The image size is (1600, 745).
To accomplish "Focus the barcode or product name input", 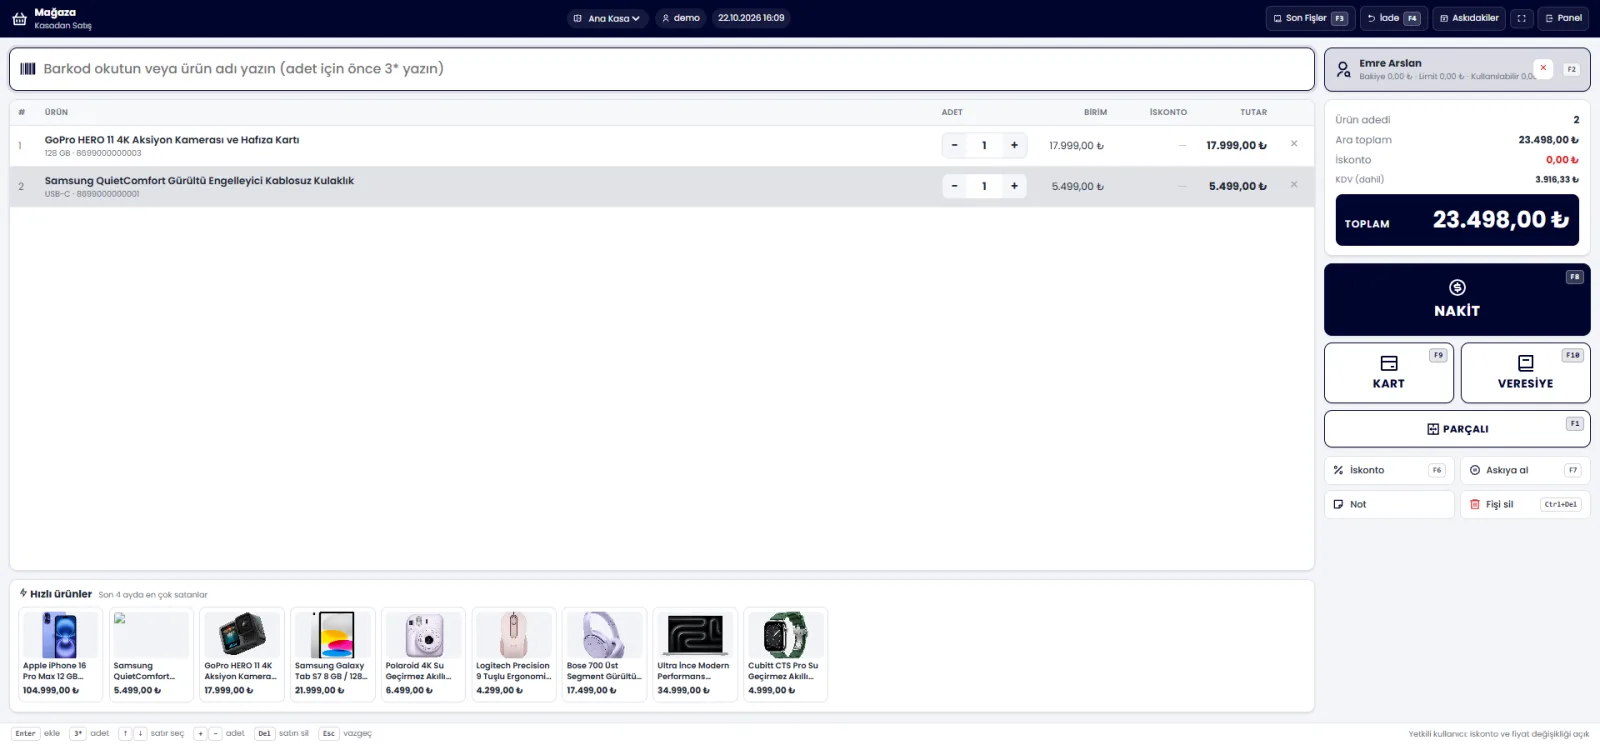I will (x=662, y=69).
